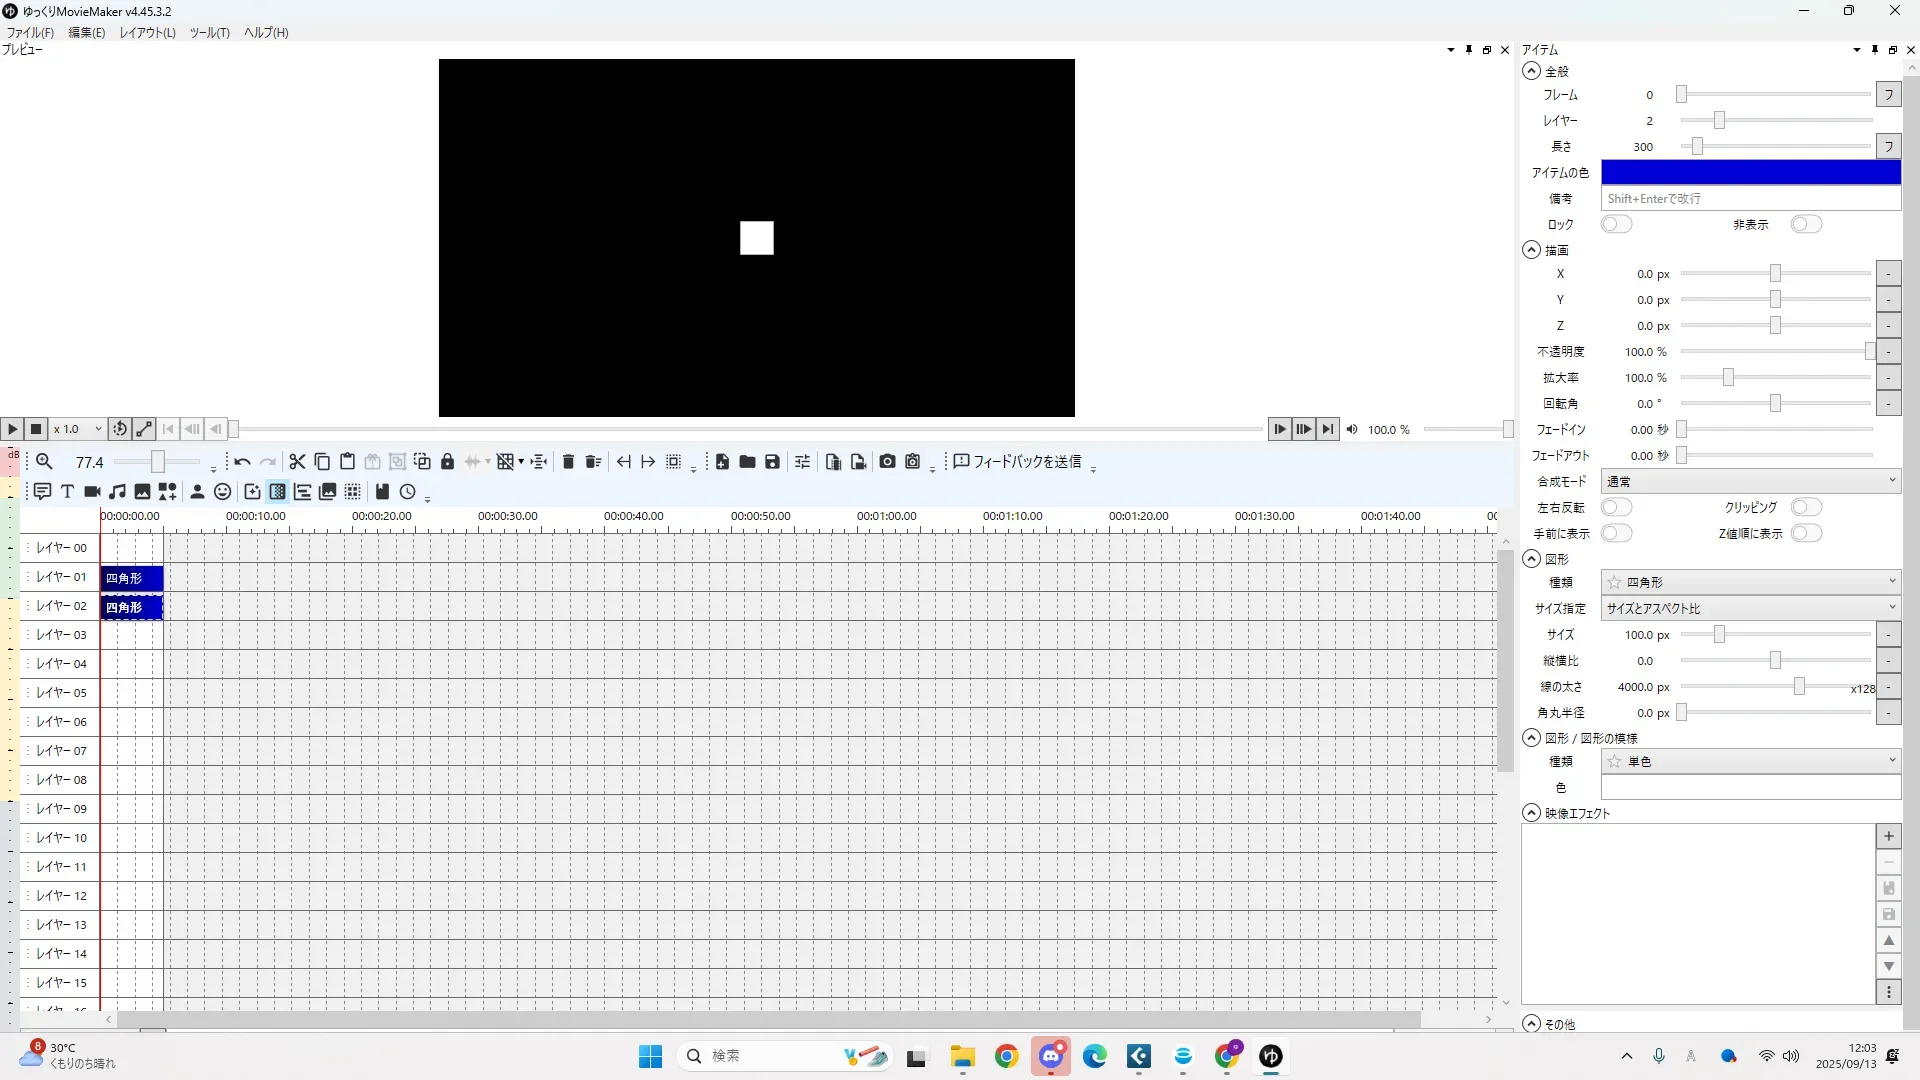Open the 合成モード dropdown showing 通常
The image size is (1920, 1080).
tap(1750, 481)
